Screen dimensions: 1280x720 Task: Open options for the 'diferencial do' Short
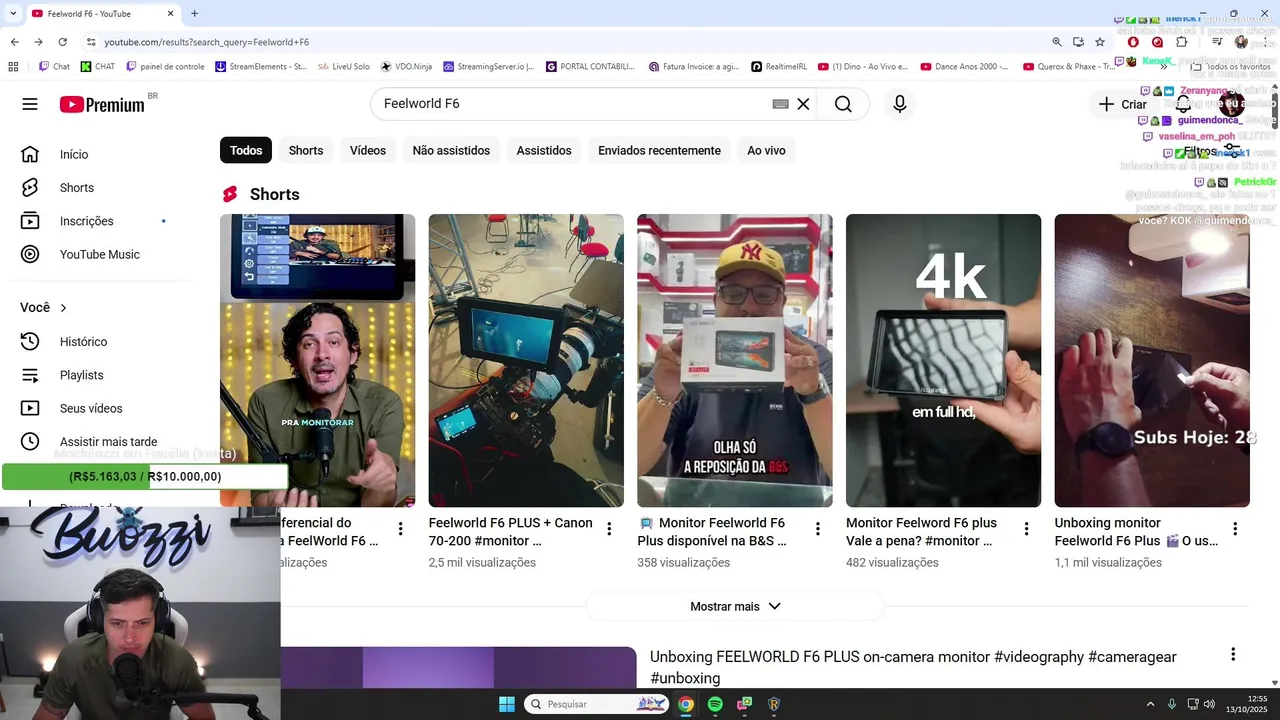point(400,529)
